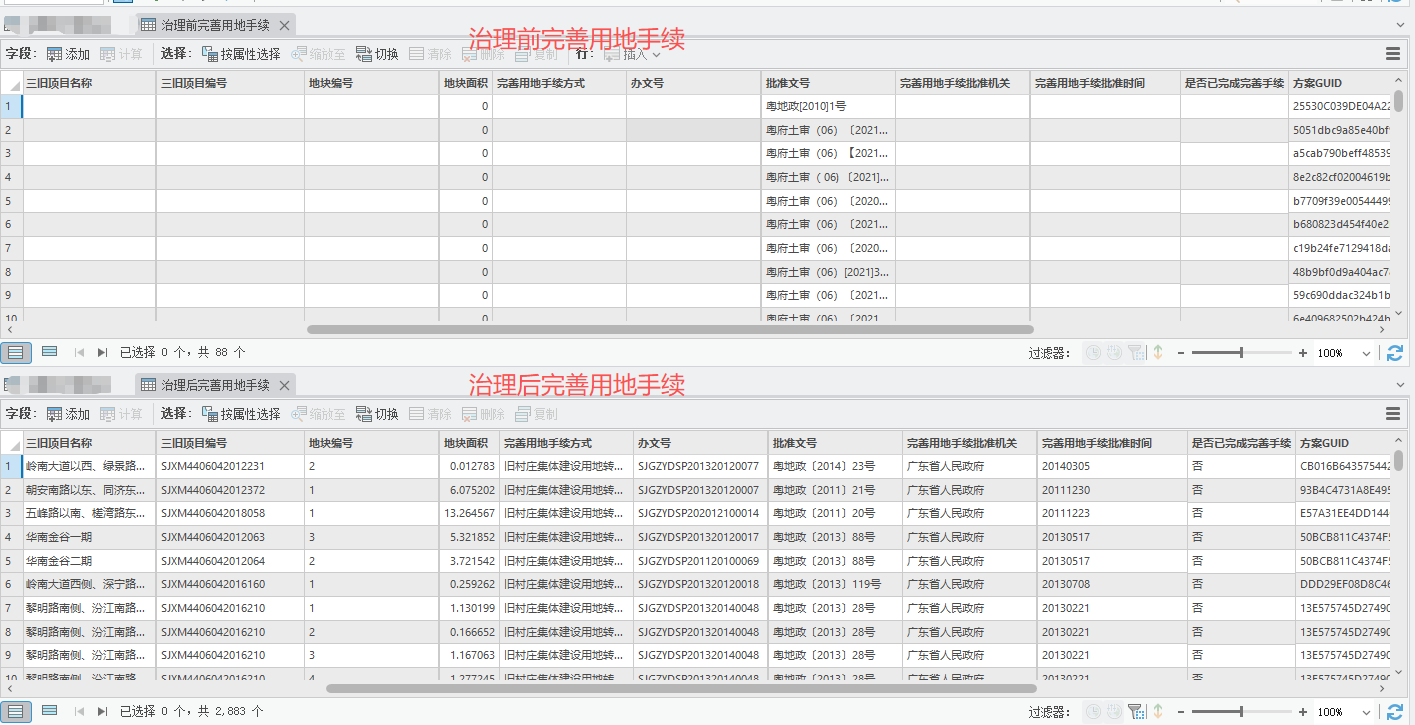The height and width of the screenshot is (725, 1415).
Task: Zoom in table with 2,883 records
Action: pyautogui.click(x=1303, y=712)
